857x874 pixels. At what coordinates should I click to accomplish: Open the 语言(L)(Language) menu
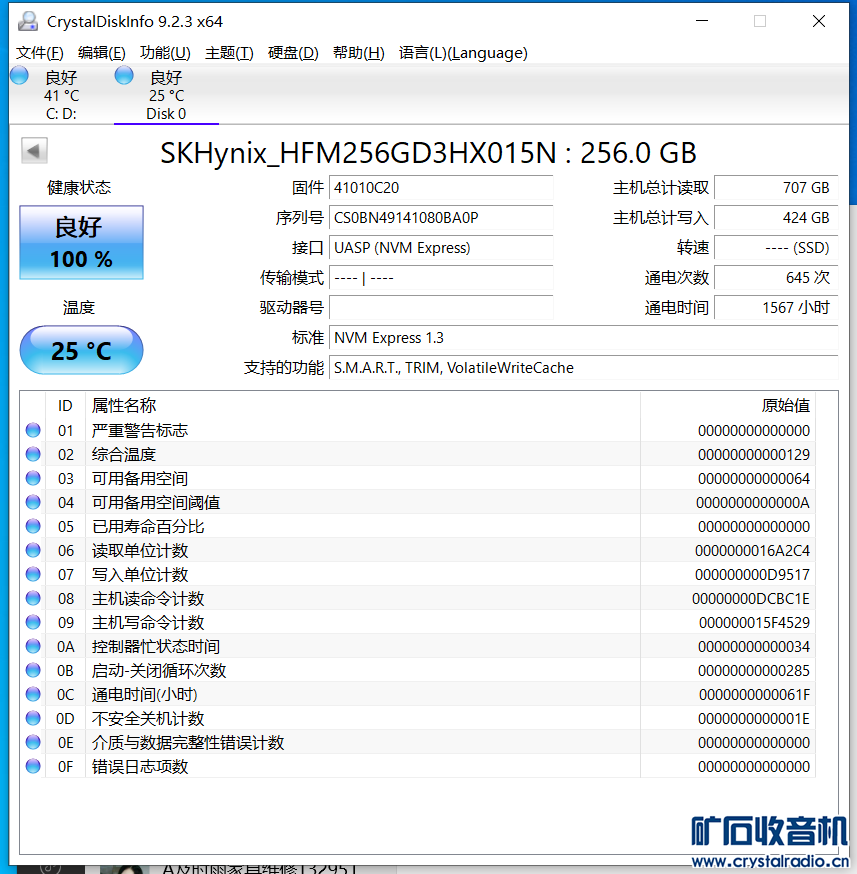(x=462, y=53)
